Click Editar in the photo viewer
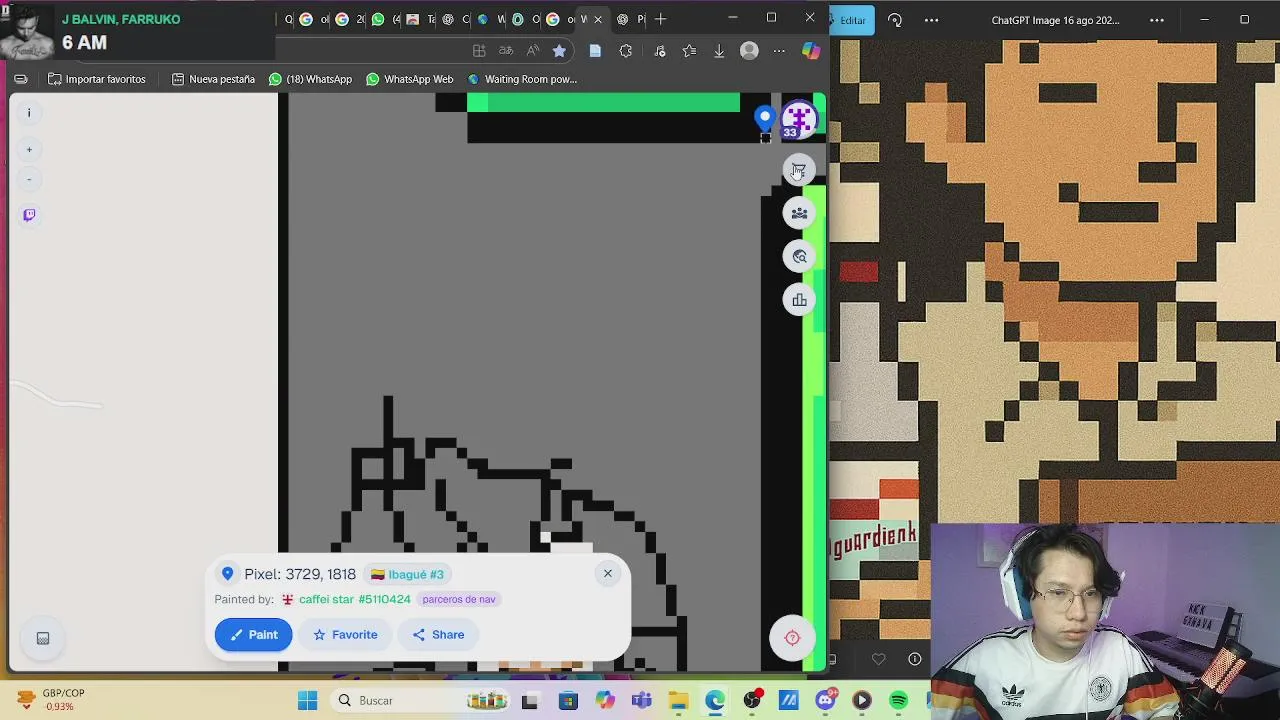 [853, 20]
